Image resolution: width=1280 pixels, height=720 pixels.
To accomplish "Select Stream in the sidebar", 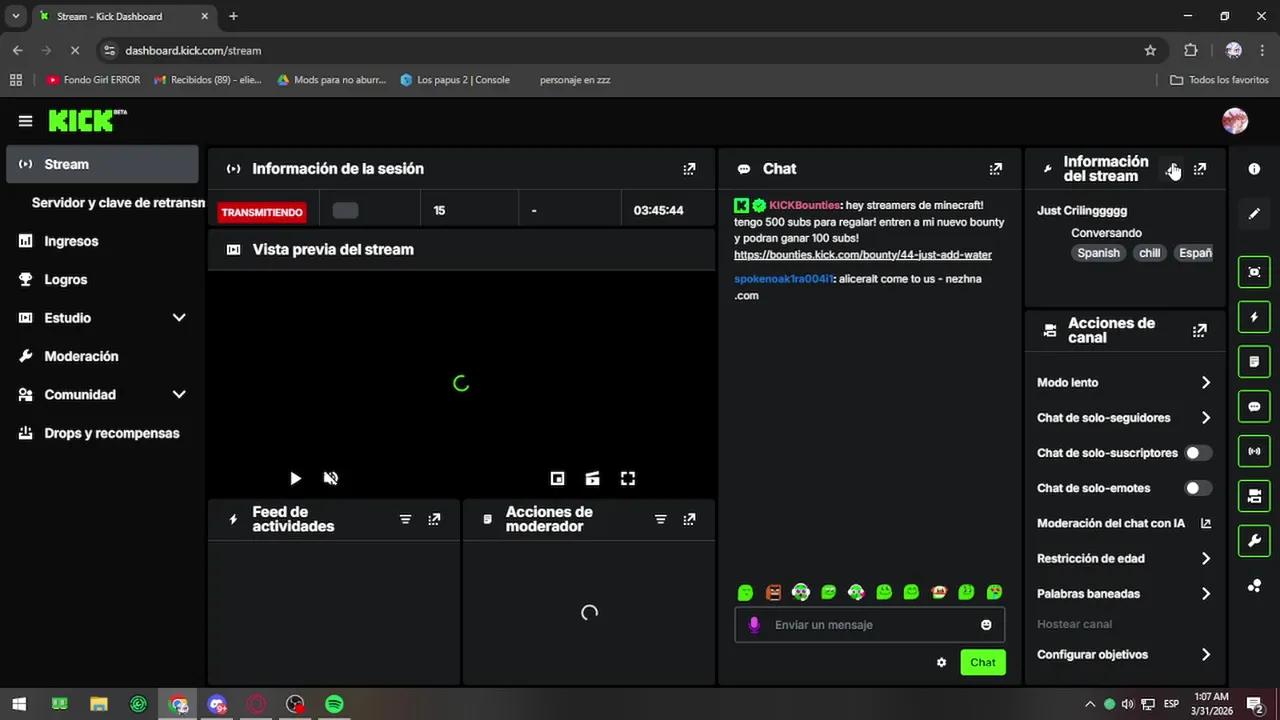I will point(102,164).
